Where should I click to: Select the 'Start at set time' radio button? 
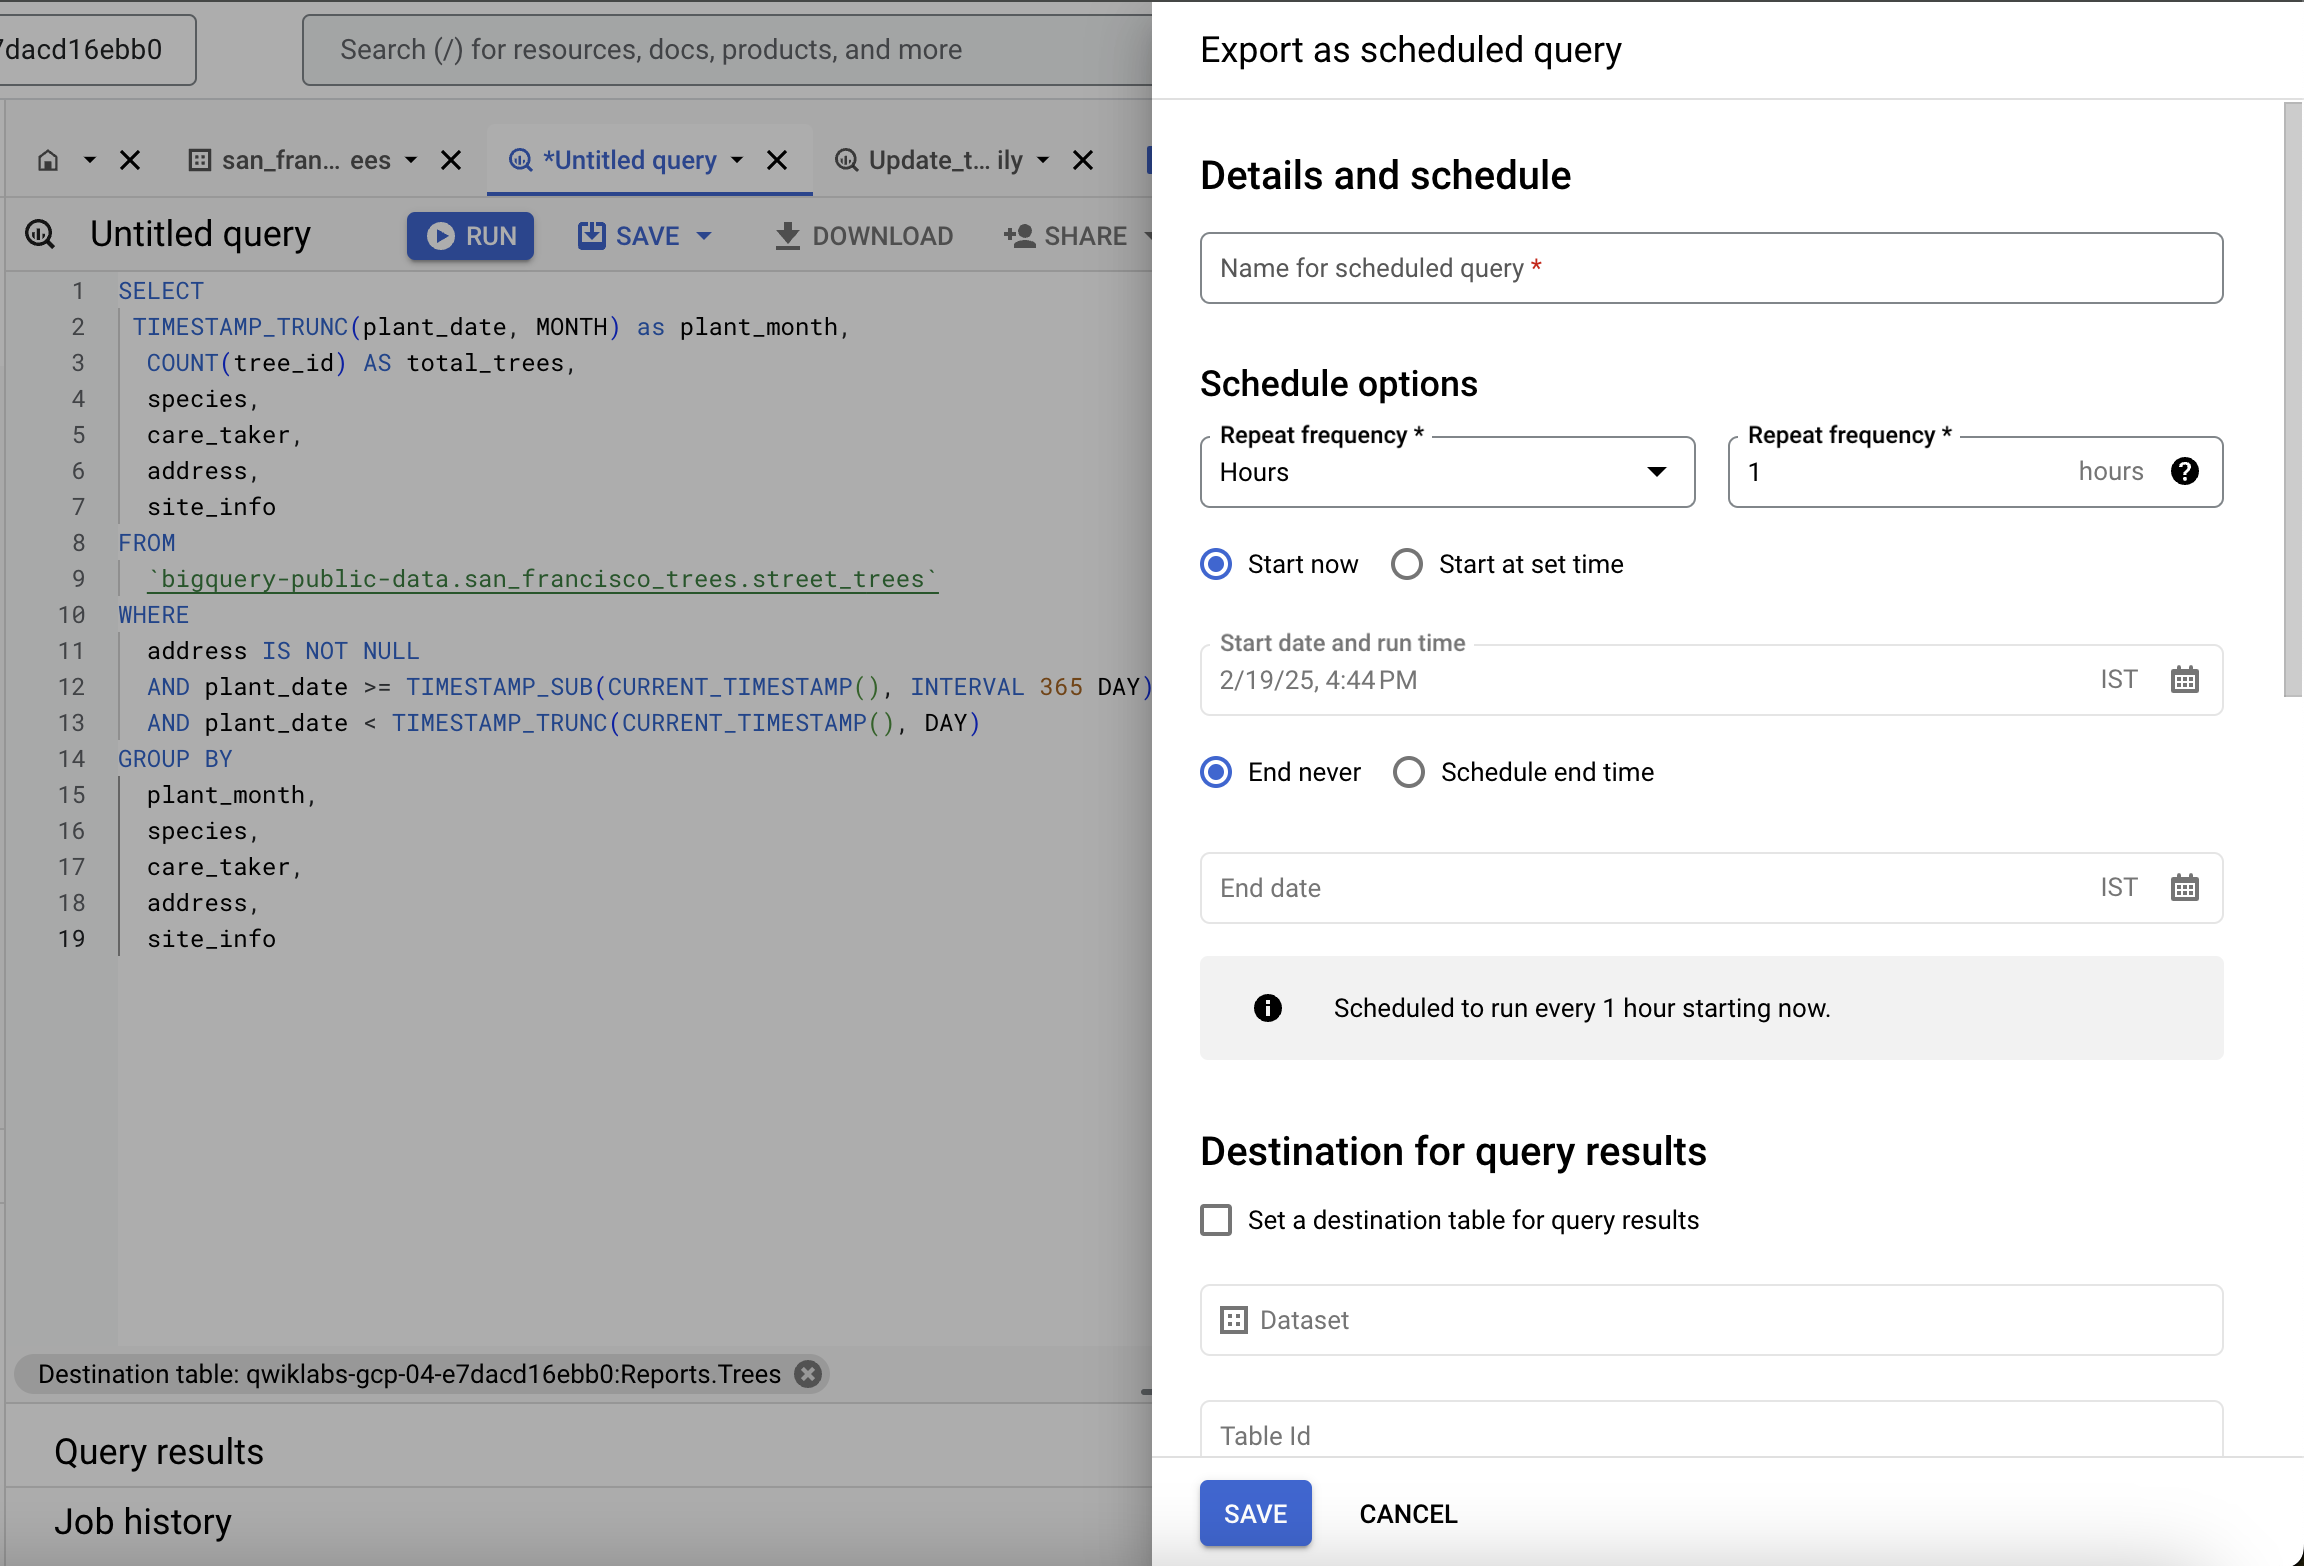pyautogui.click(x=1407, y=563)
